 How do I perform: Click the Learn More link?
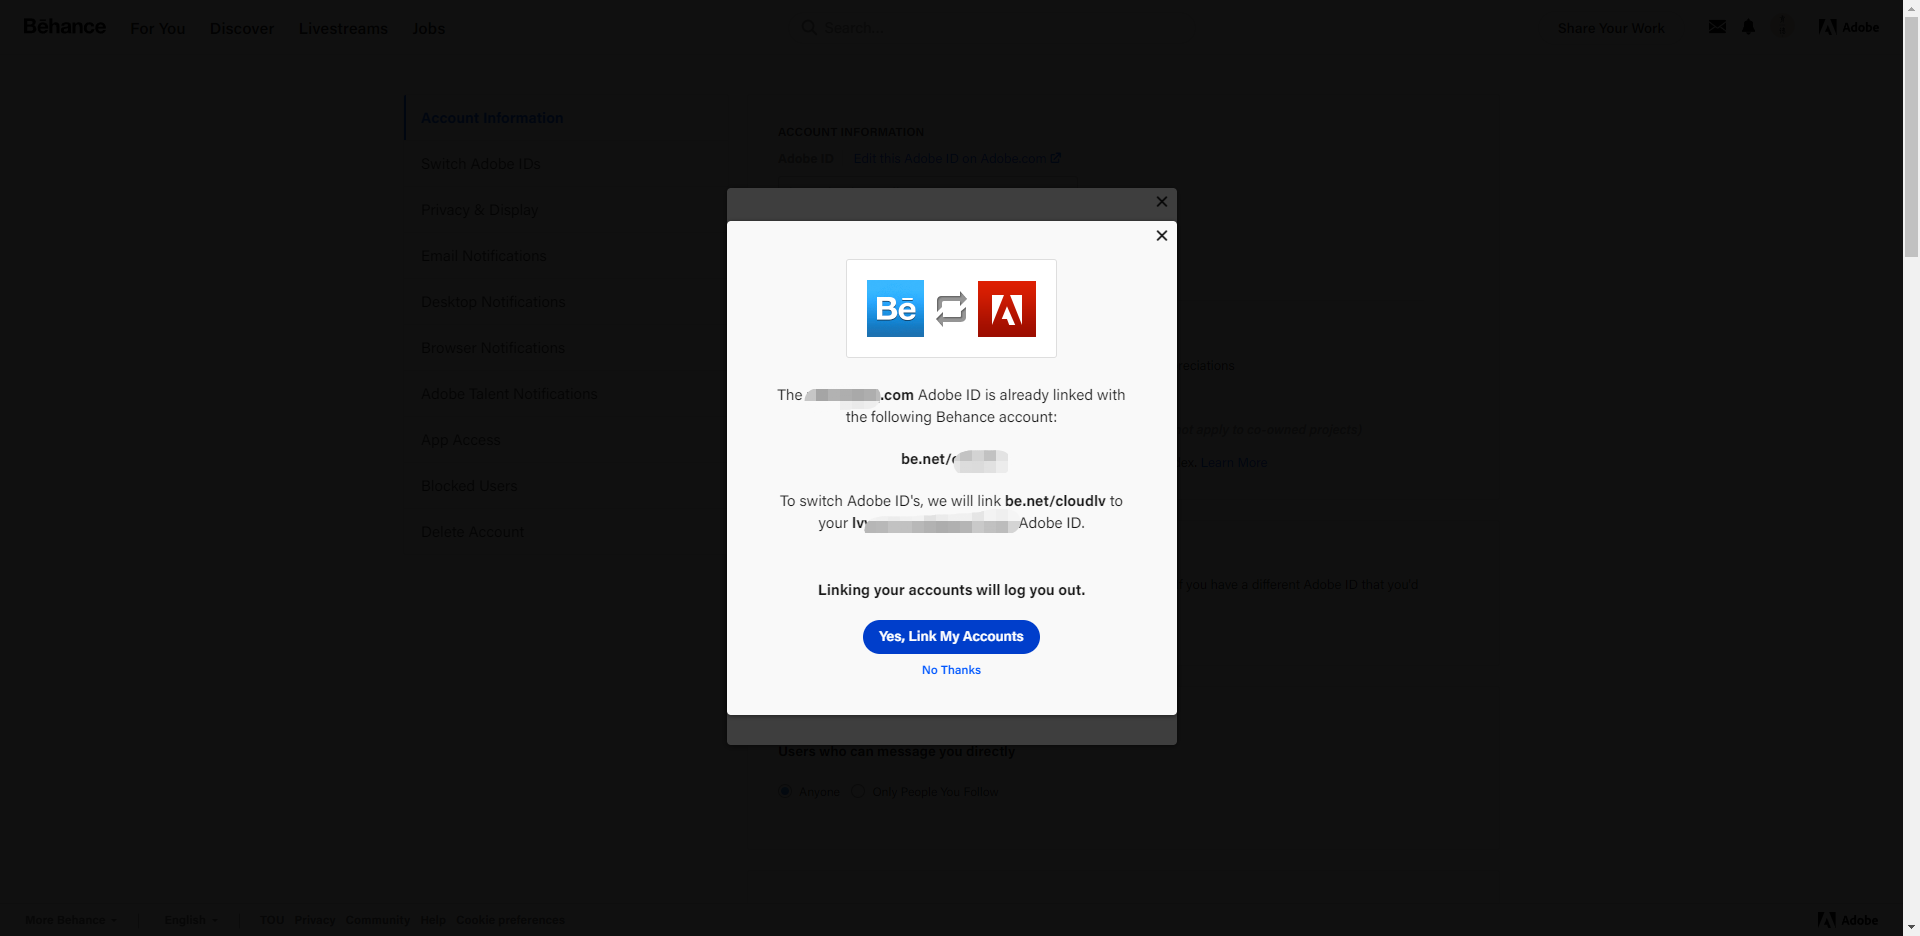pyautogui.click(x=1234, y=463)
